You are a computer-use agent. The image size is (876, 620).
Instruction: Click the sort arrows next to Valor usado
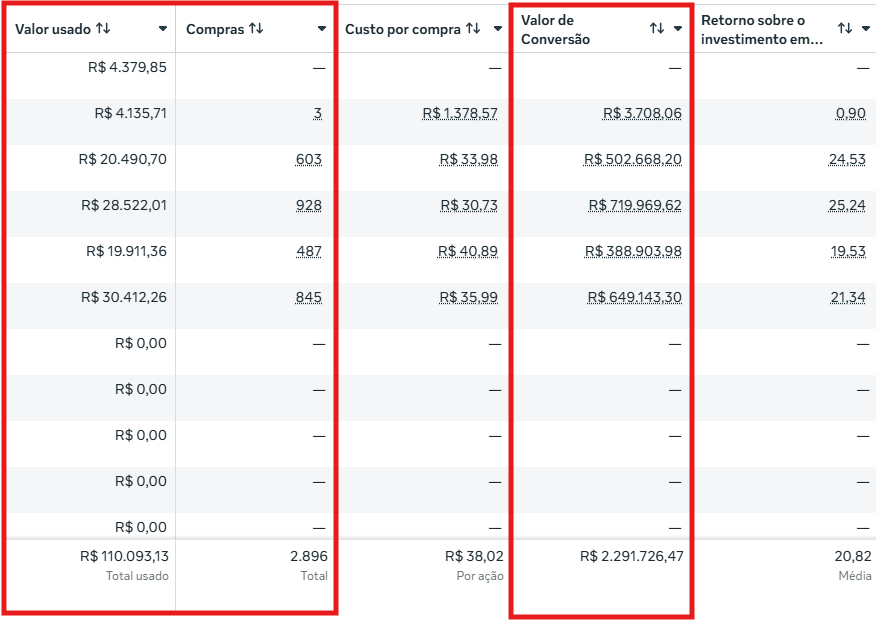[103, 29]
